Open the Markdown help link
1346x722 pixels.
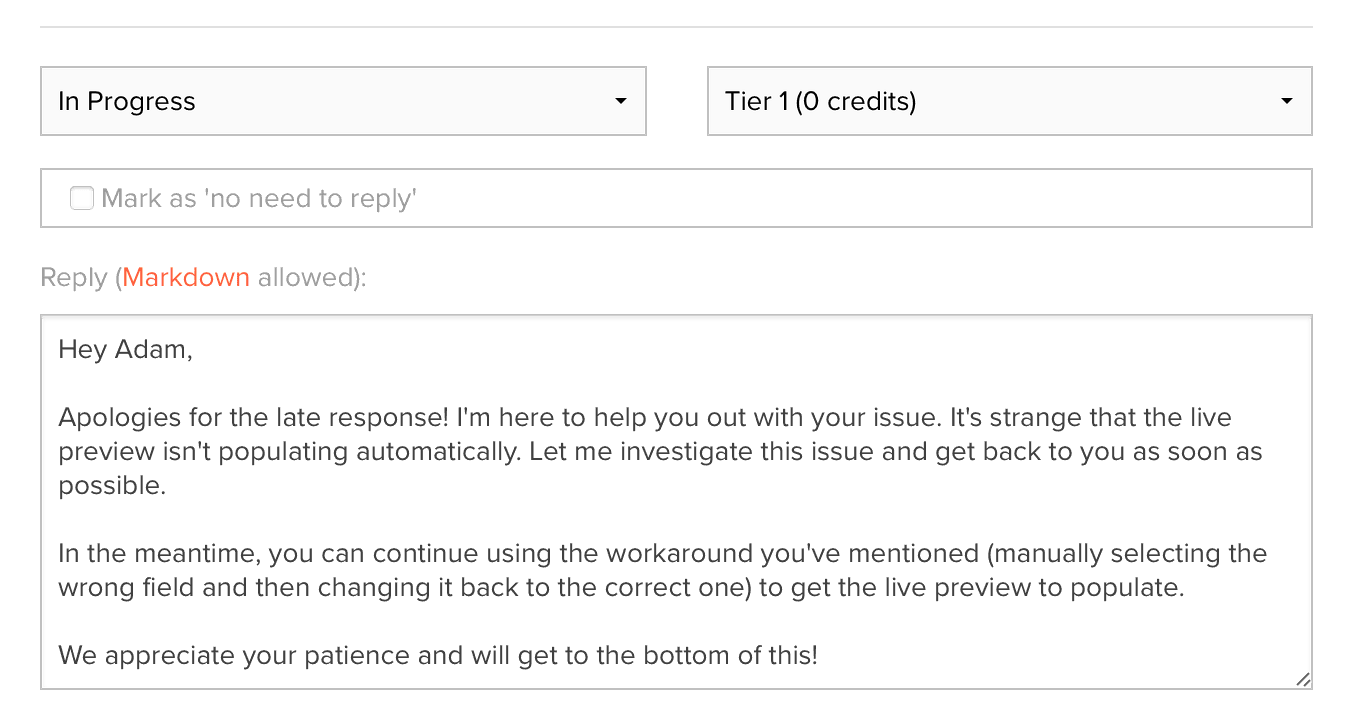tap(186, 277)
